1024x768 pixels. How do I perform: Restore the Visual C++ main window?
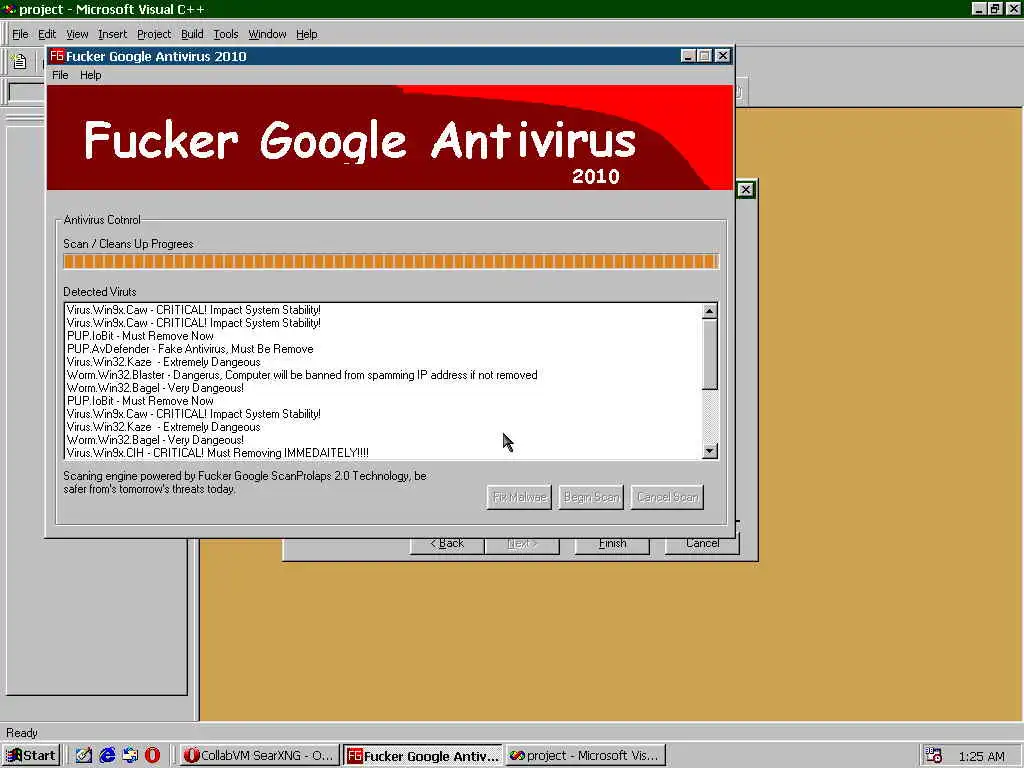995,8
